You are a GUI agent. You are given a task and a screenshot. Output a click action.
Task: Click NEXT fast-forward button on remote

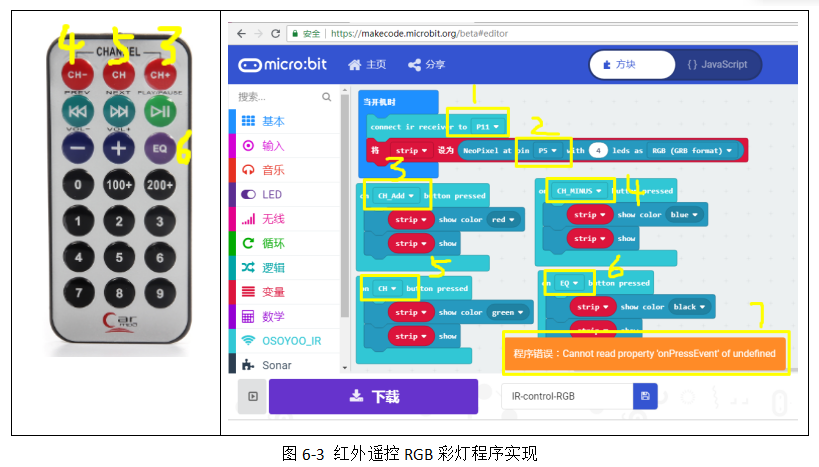coord(119,111)
